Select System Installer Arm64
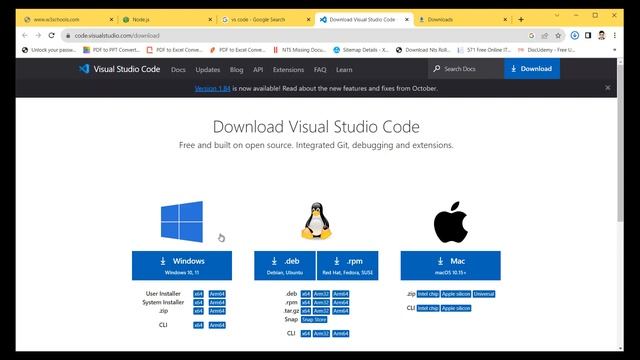This screenshot has width=640, height=360. (x=217, y=302)
